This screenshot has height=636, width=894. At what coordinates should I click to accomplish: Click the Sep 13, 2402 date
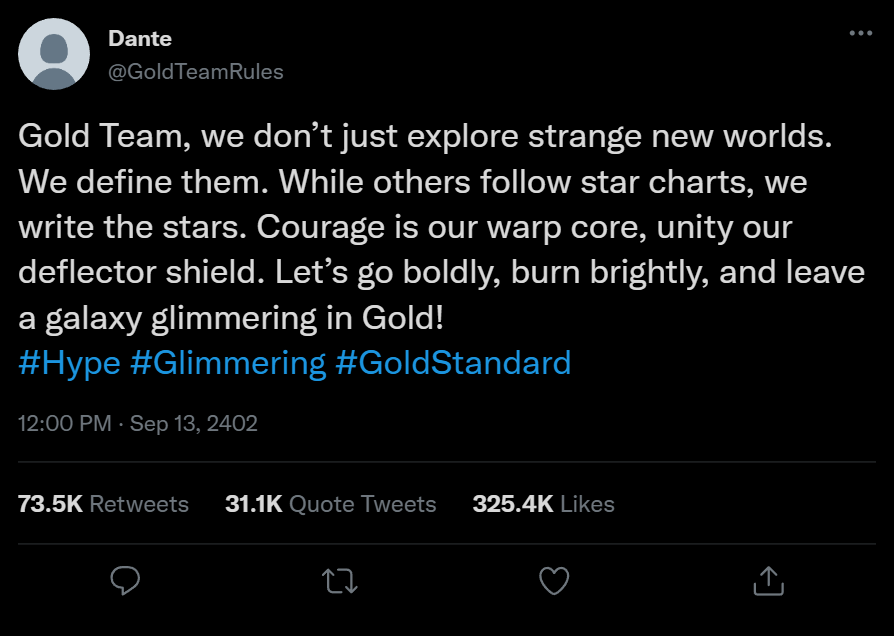(x=194, y=423)
